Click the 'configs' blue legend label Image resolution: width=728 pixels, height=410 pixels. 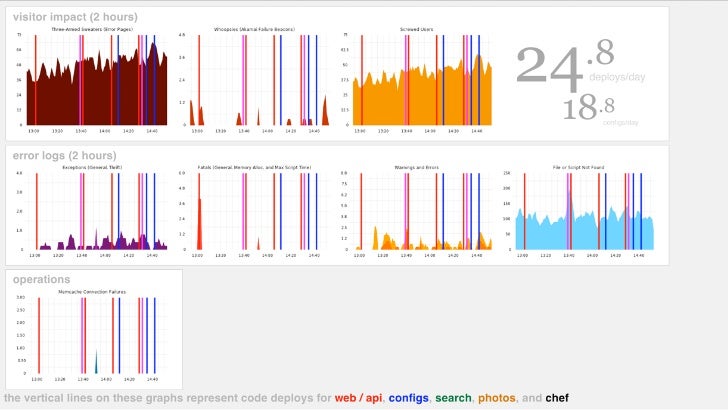[409, 398]
